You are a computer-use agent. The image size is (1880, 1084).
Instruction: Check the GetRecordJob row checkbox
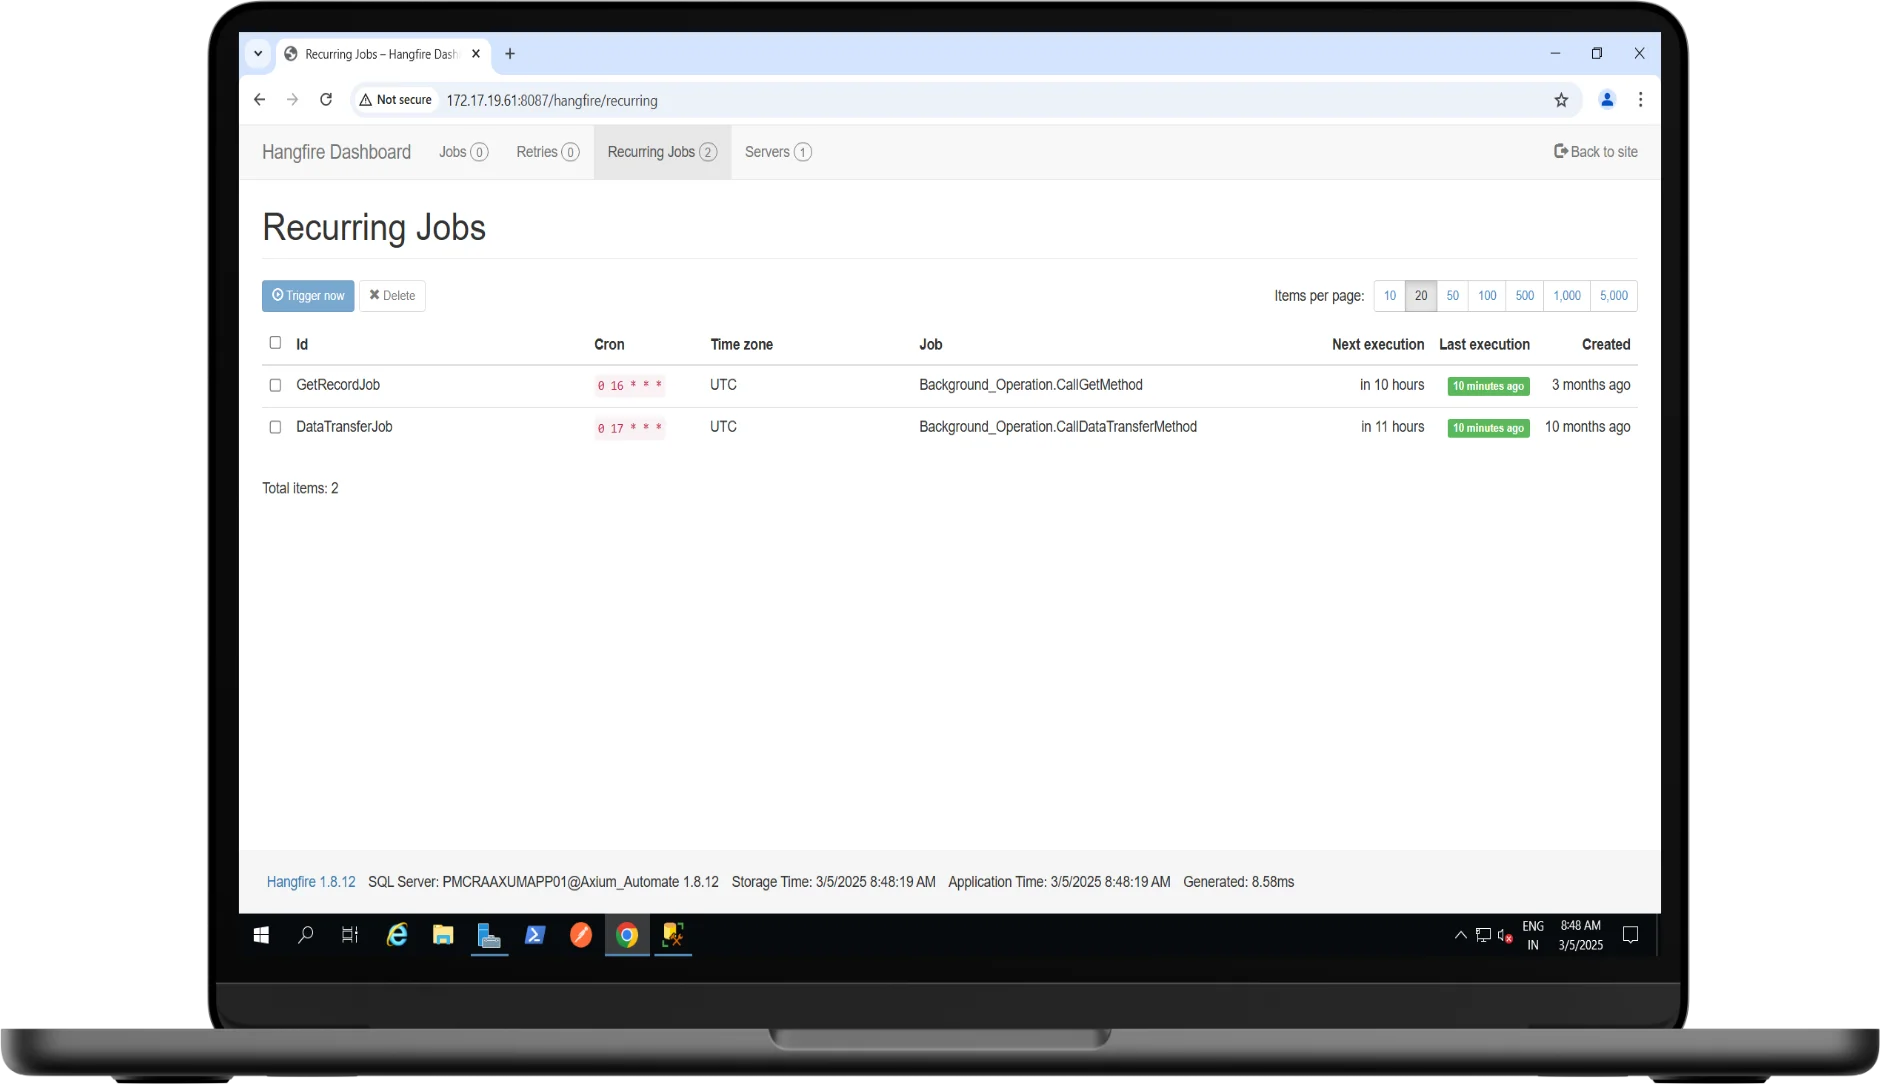point(275,385)
